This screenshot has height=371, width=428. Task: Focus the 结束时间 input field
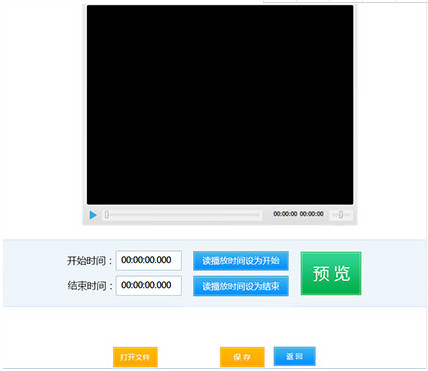point(149,286)
